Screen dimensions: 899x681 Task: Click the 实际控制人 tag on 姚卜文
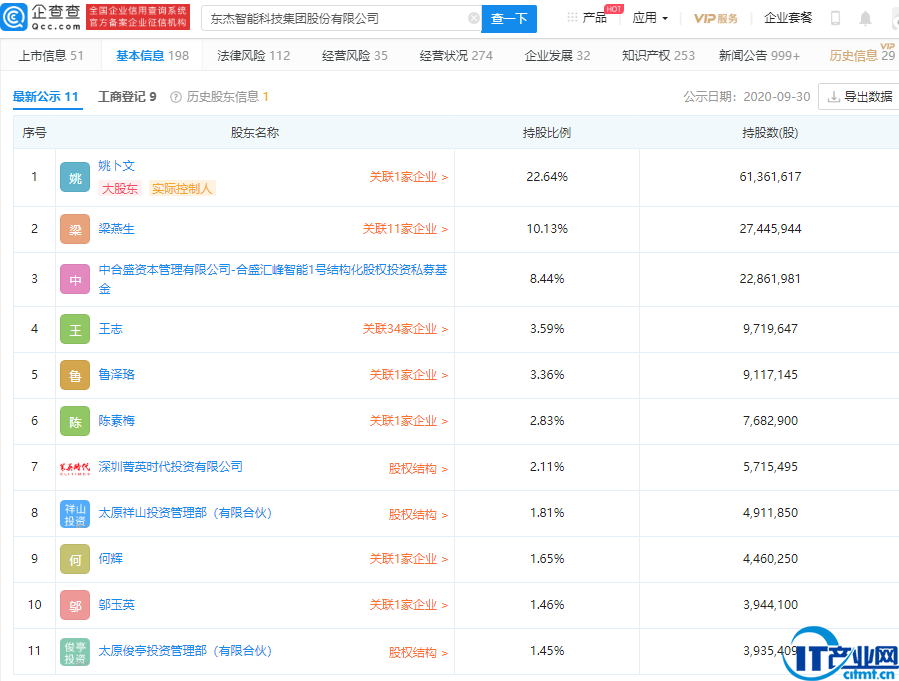(182, 189)
